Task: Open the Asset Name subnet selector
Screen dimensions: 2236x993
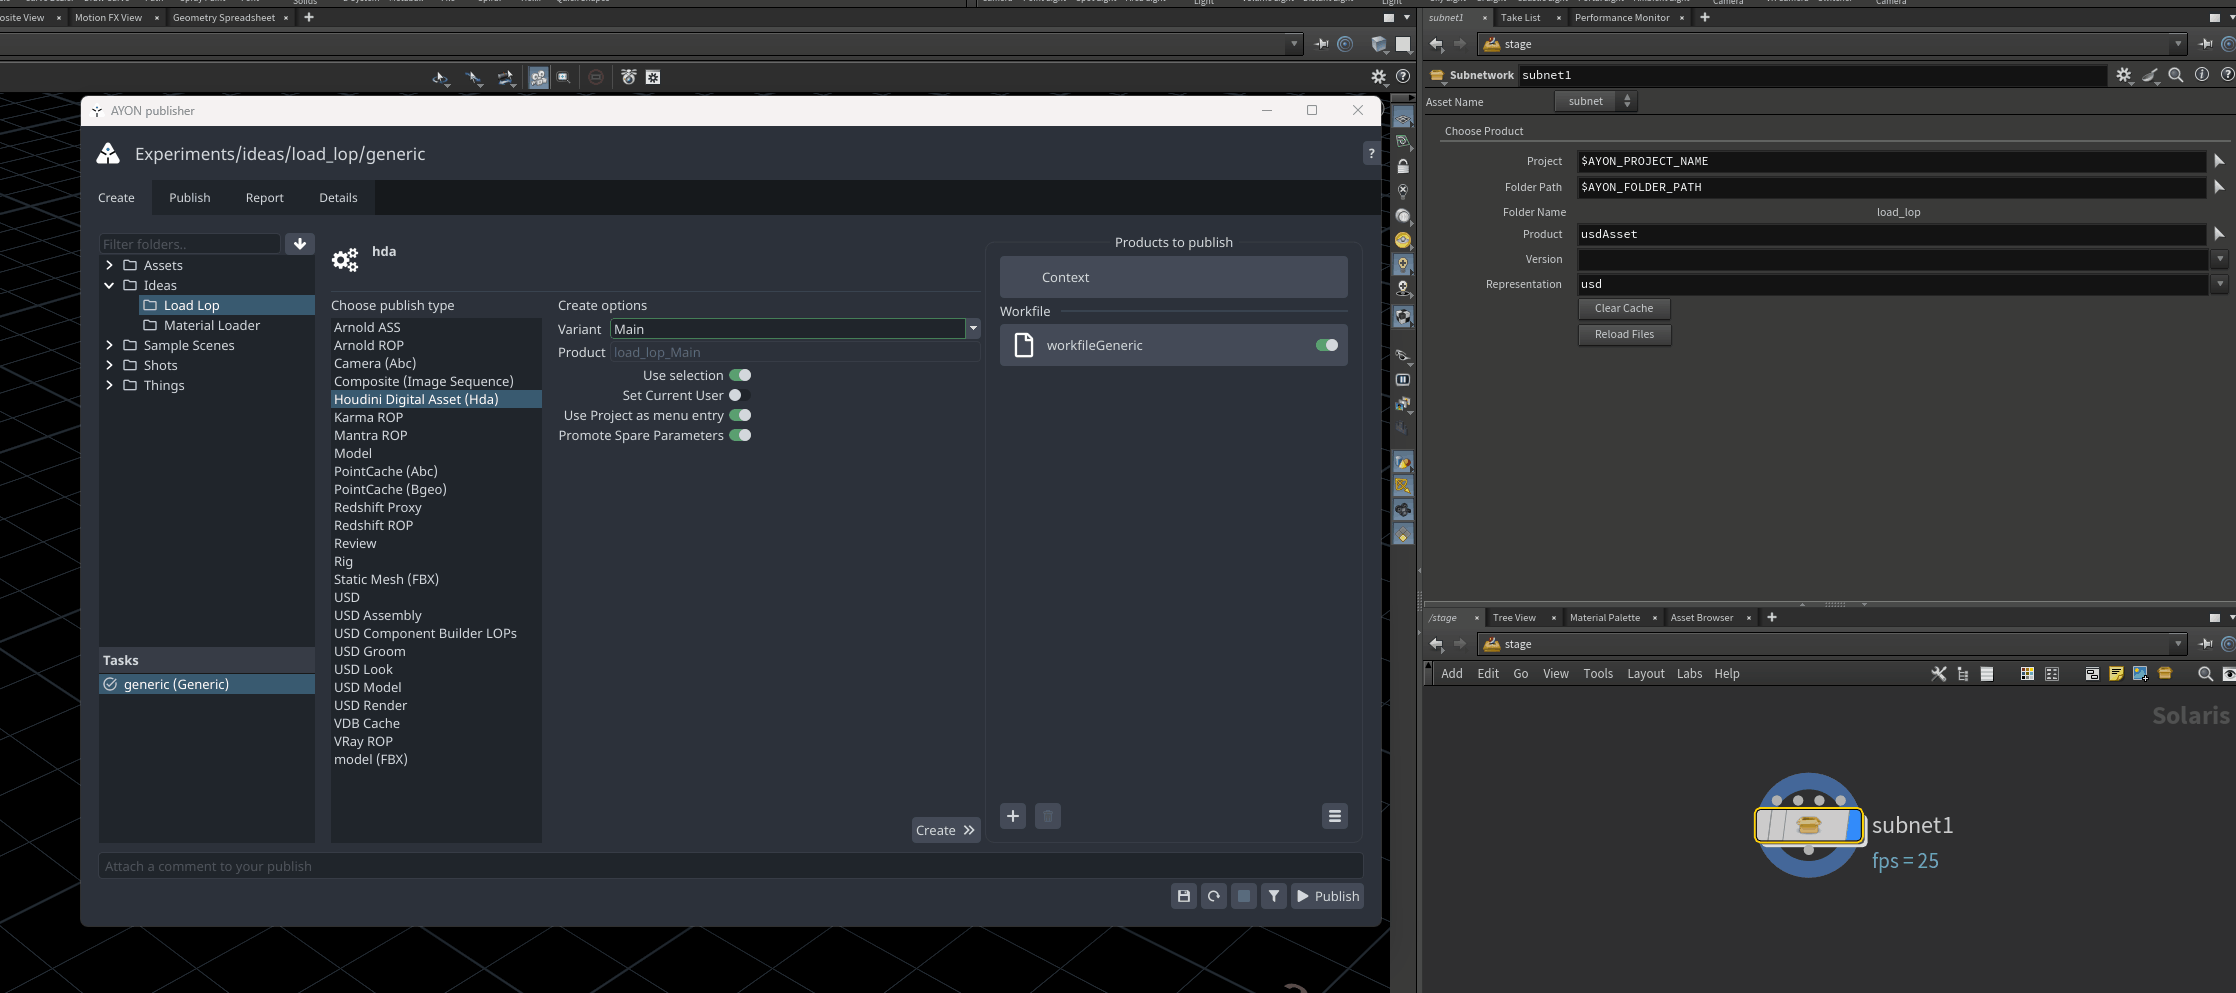Action: [1596, 101]
